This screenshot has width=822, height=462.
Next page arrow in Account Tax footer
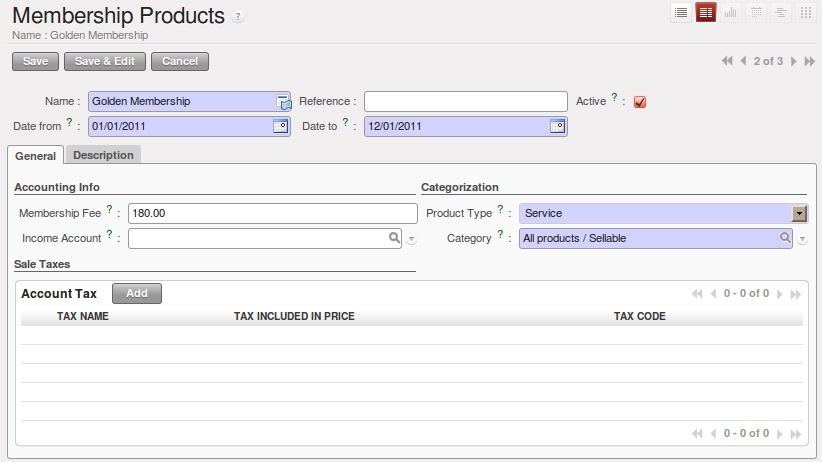(780, 434)
